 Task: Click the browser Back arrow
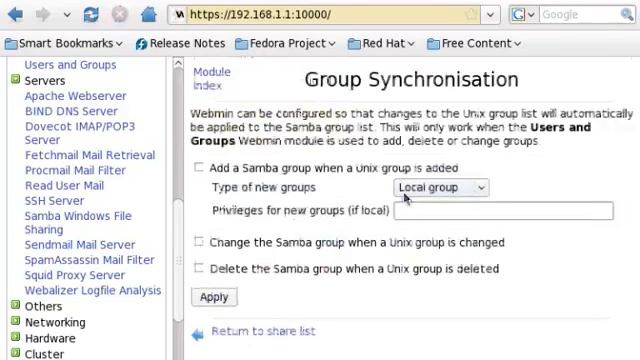[x=16, y=15]
